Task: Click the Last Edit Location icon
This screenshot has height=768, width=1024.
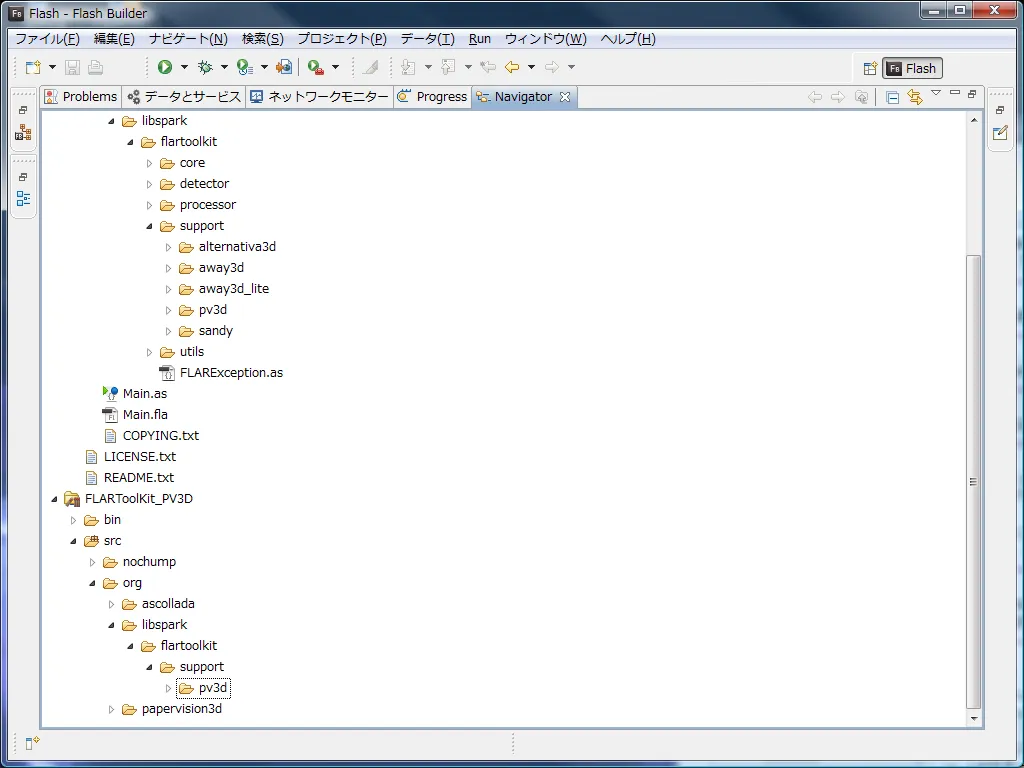Action: click(488, 67)
